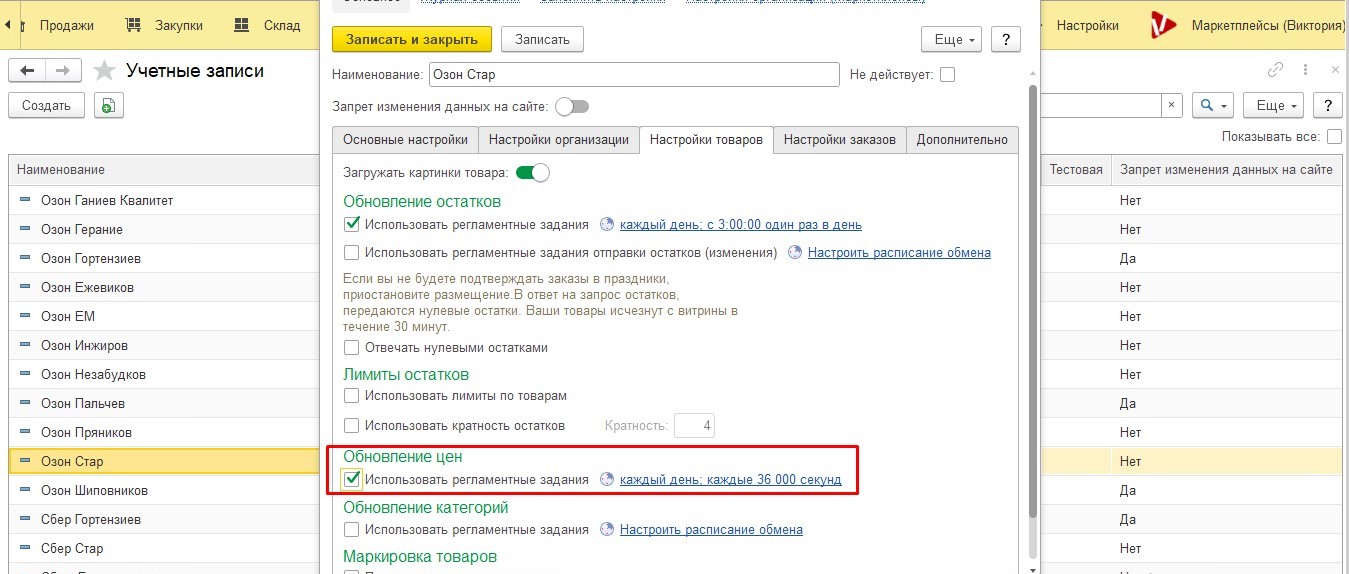The height and width of the screenshot is (574, 1349).
Task: Open the Настройки section in top bar
Action: point(1088,25)
